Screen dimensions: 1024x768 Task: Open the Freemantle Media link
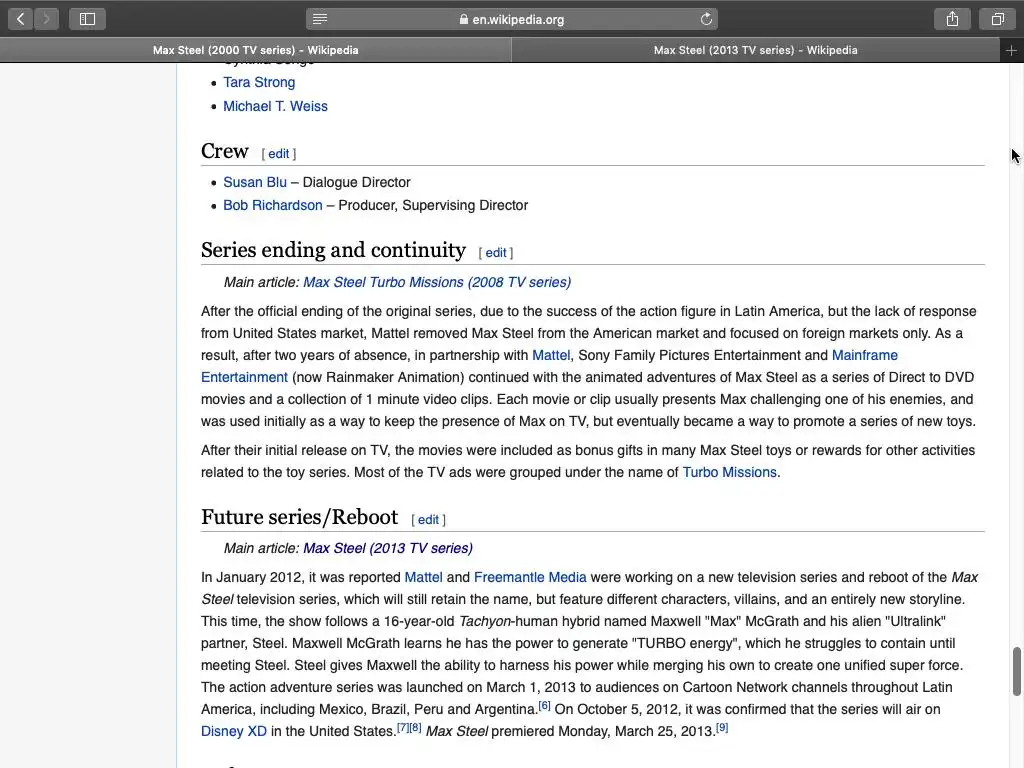click(x=530, y=577)
